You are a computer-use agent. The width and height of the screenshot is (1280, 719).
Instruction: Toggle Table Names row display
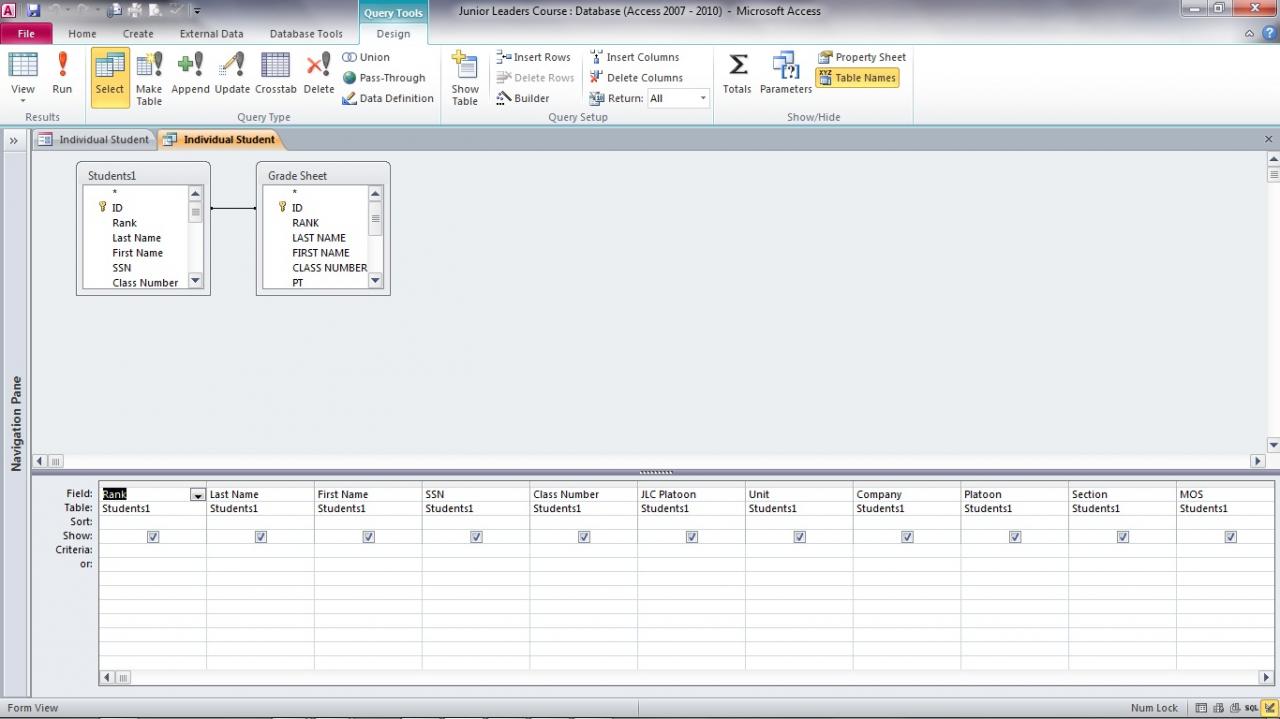(857, 78)
